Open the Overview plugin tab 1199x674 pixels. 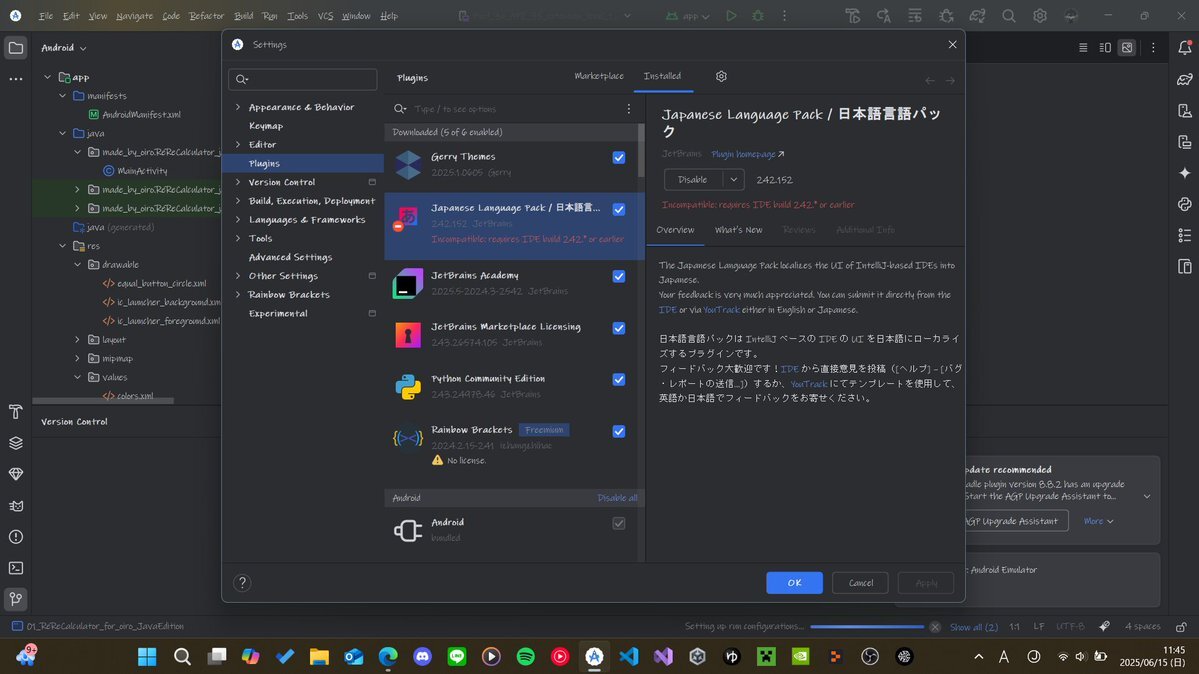(675, 230)
